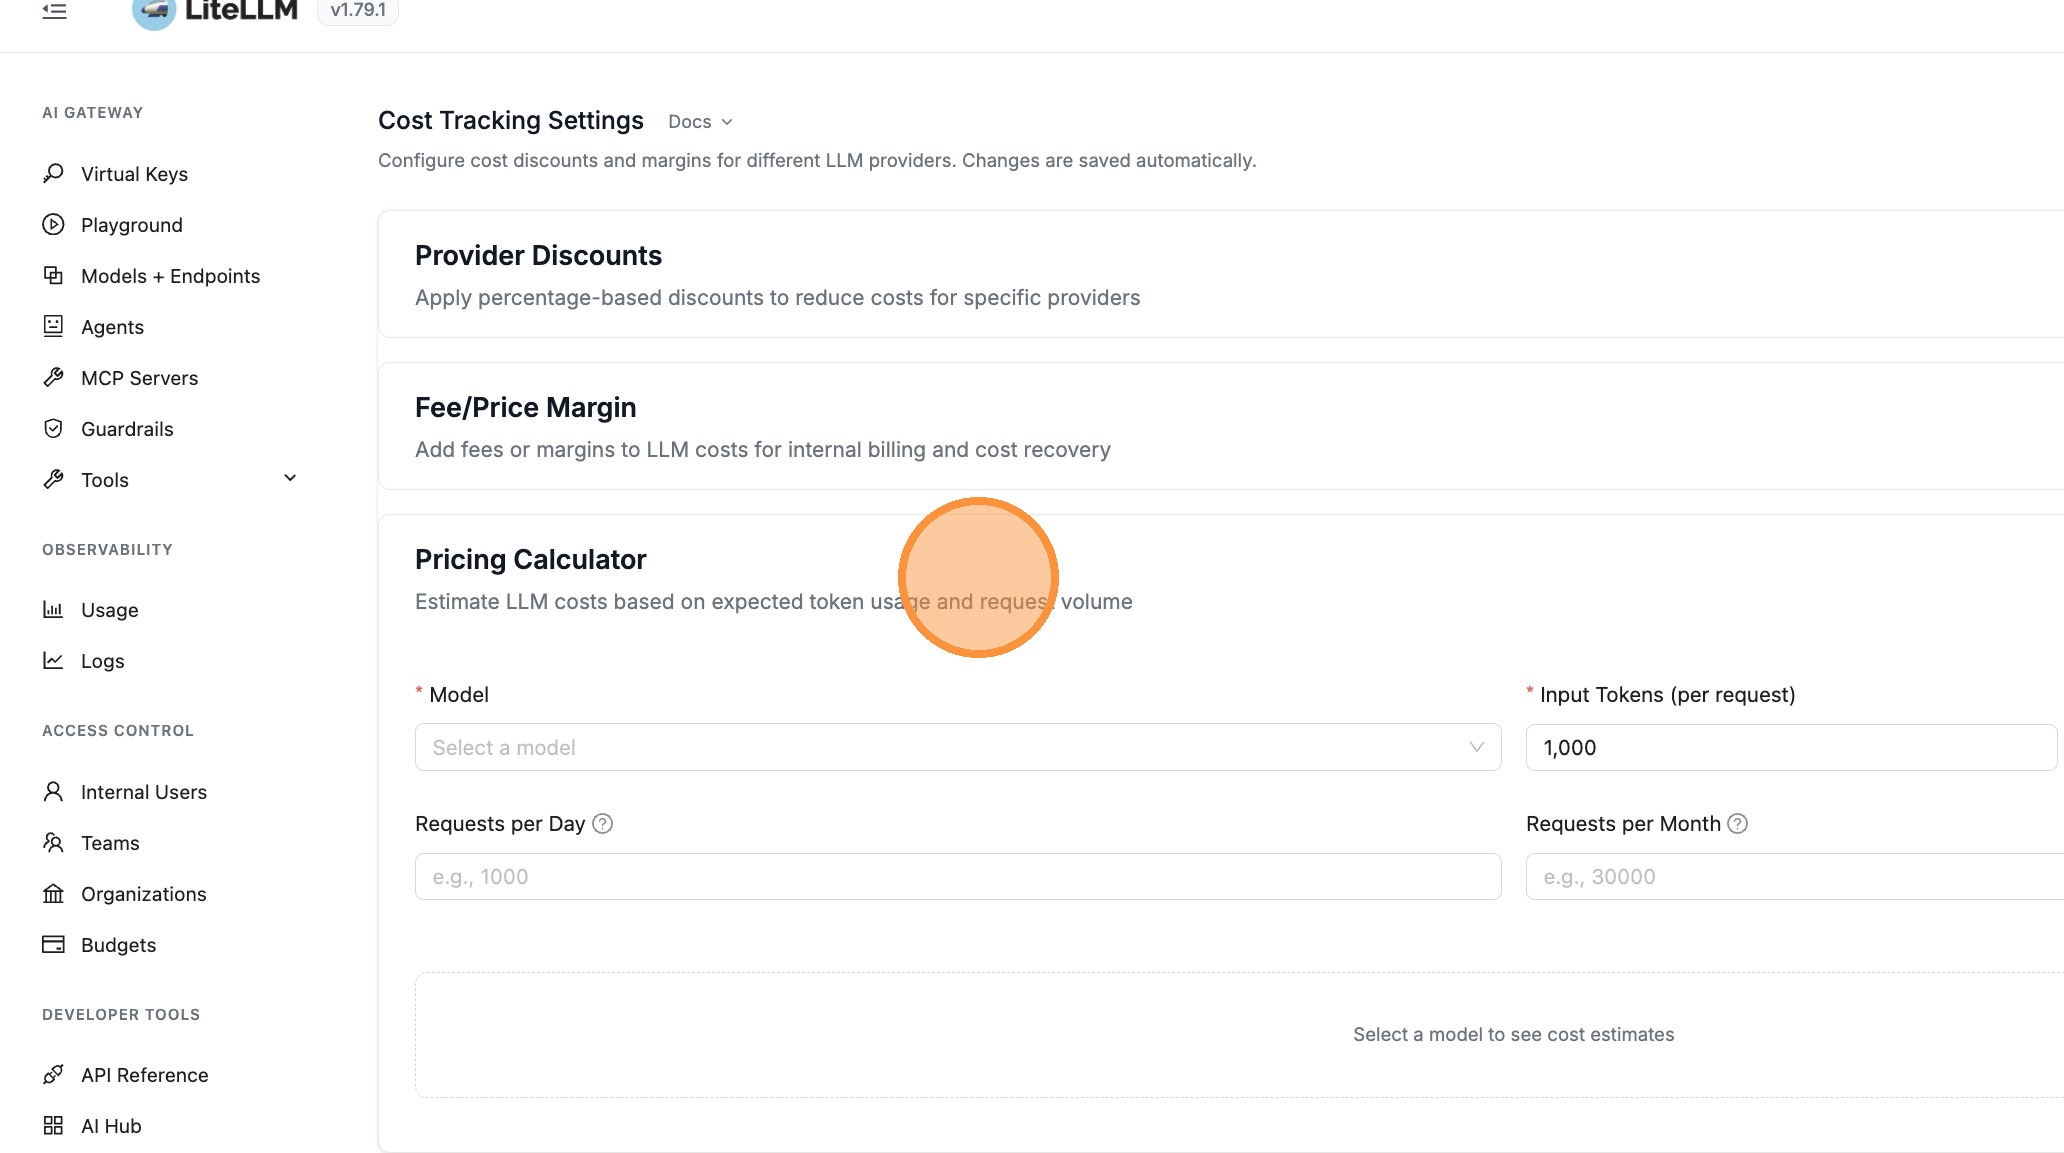The width and height of the screenshot is (2064, 1153).
Task: Click the v1.79.1 version badge
Action: (356, 10)
